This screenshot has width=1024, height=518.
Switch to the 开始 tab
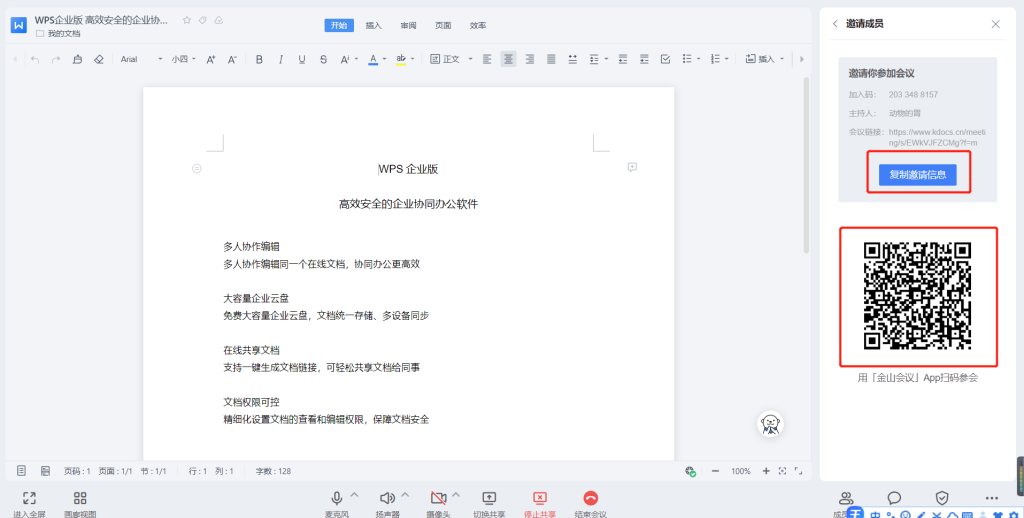click(339, 25)
